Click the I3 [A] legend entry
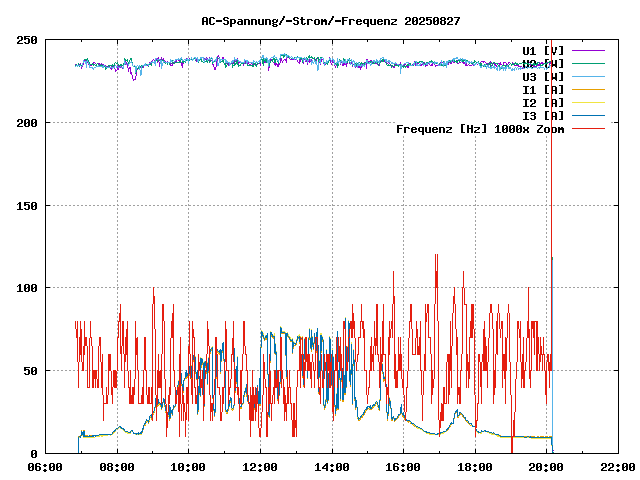This screenshot has height=480, width=640. point(543,115)
